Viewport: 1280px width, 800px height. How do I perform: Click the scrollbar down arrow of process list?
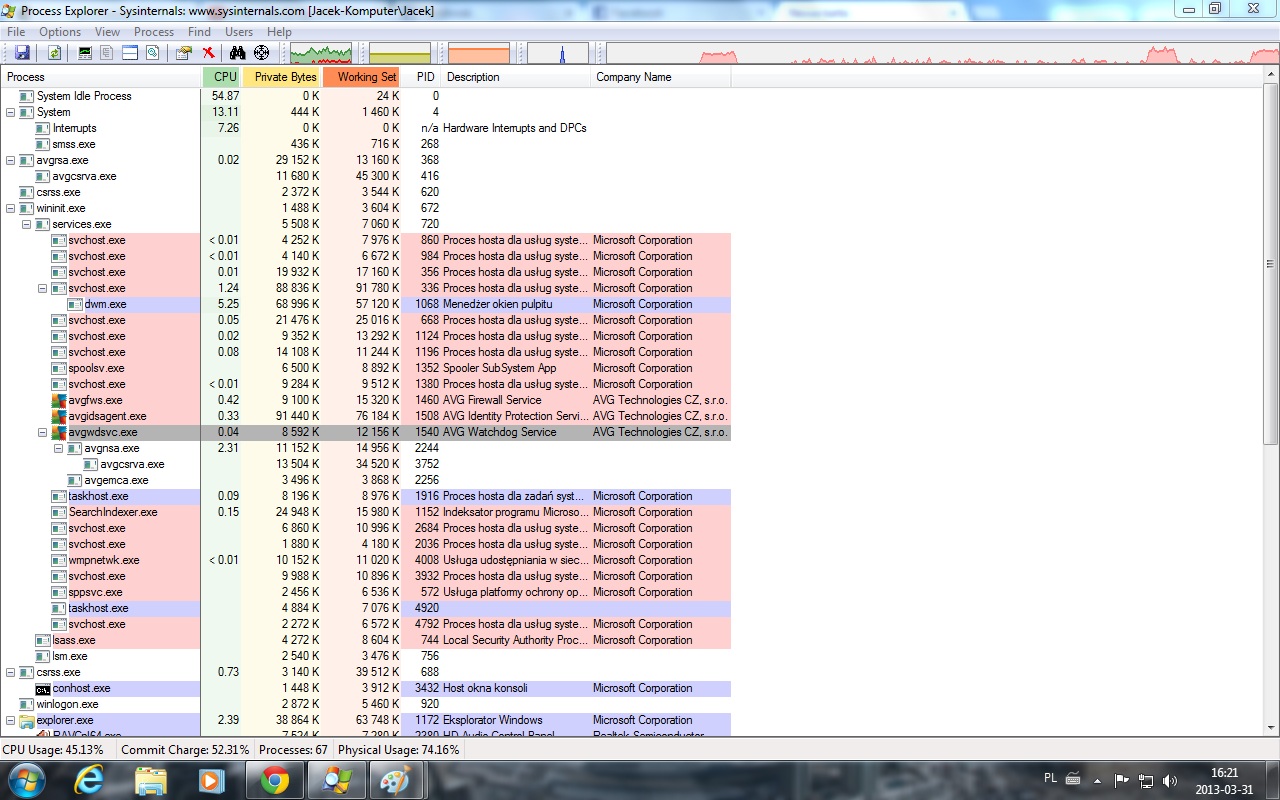tap(1271, 729)
